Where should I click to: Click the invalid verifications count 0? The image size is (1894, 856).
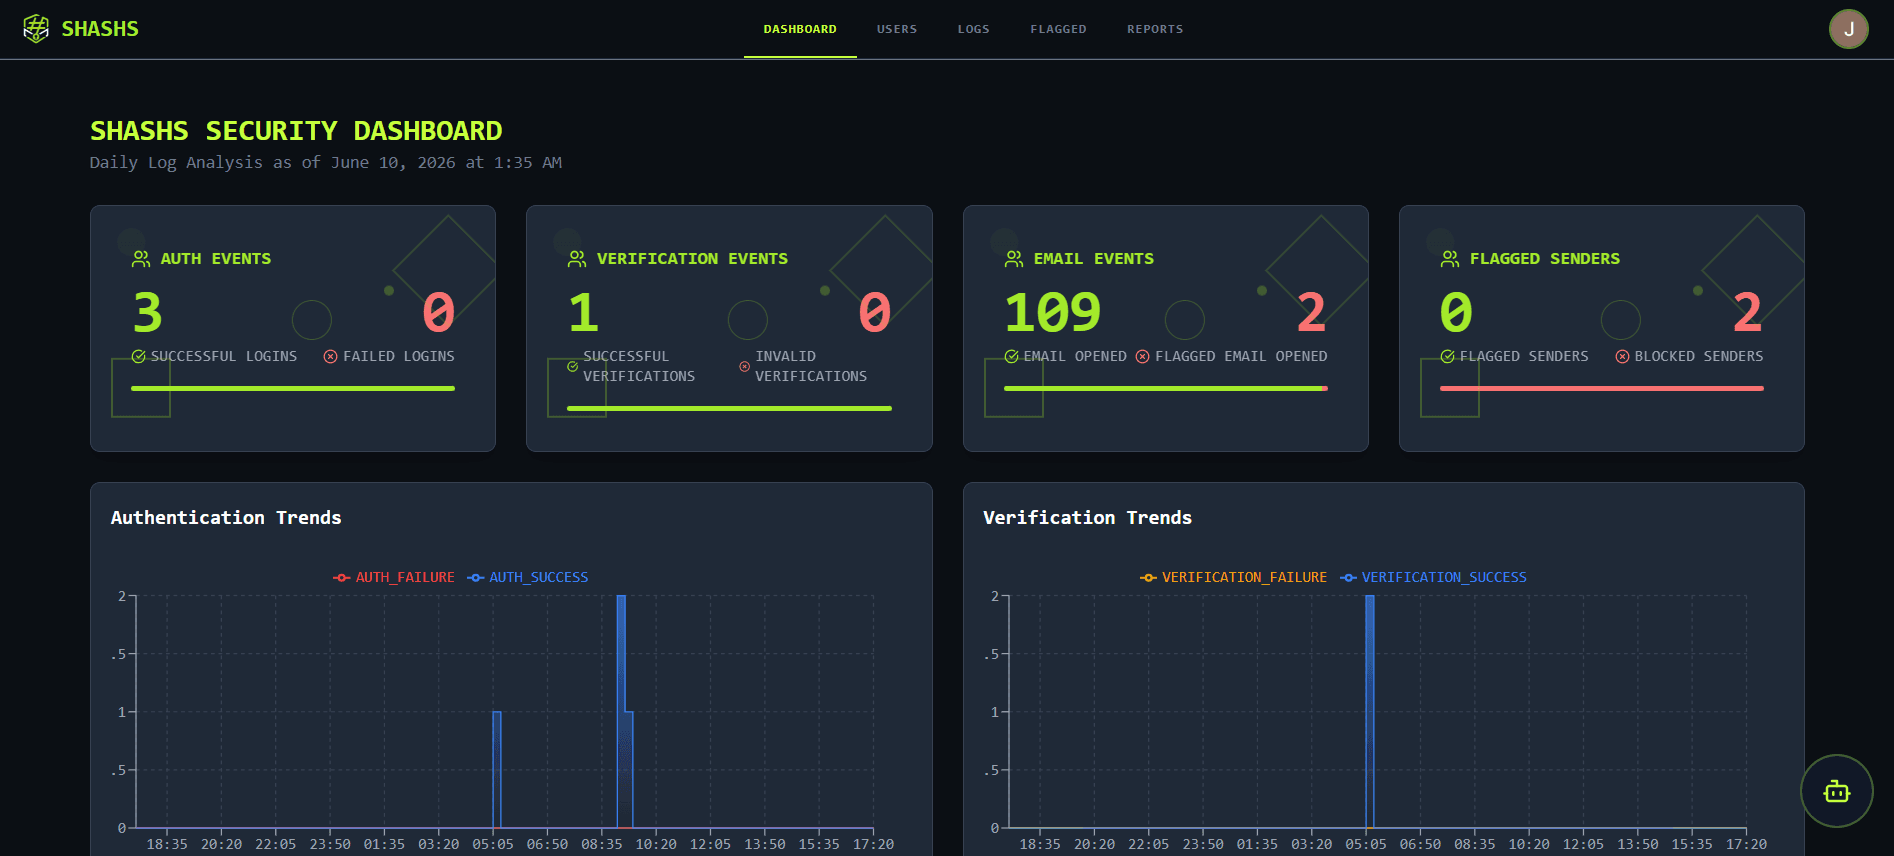pyautogui.click(x=875, y=312)
